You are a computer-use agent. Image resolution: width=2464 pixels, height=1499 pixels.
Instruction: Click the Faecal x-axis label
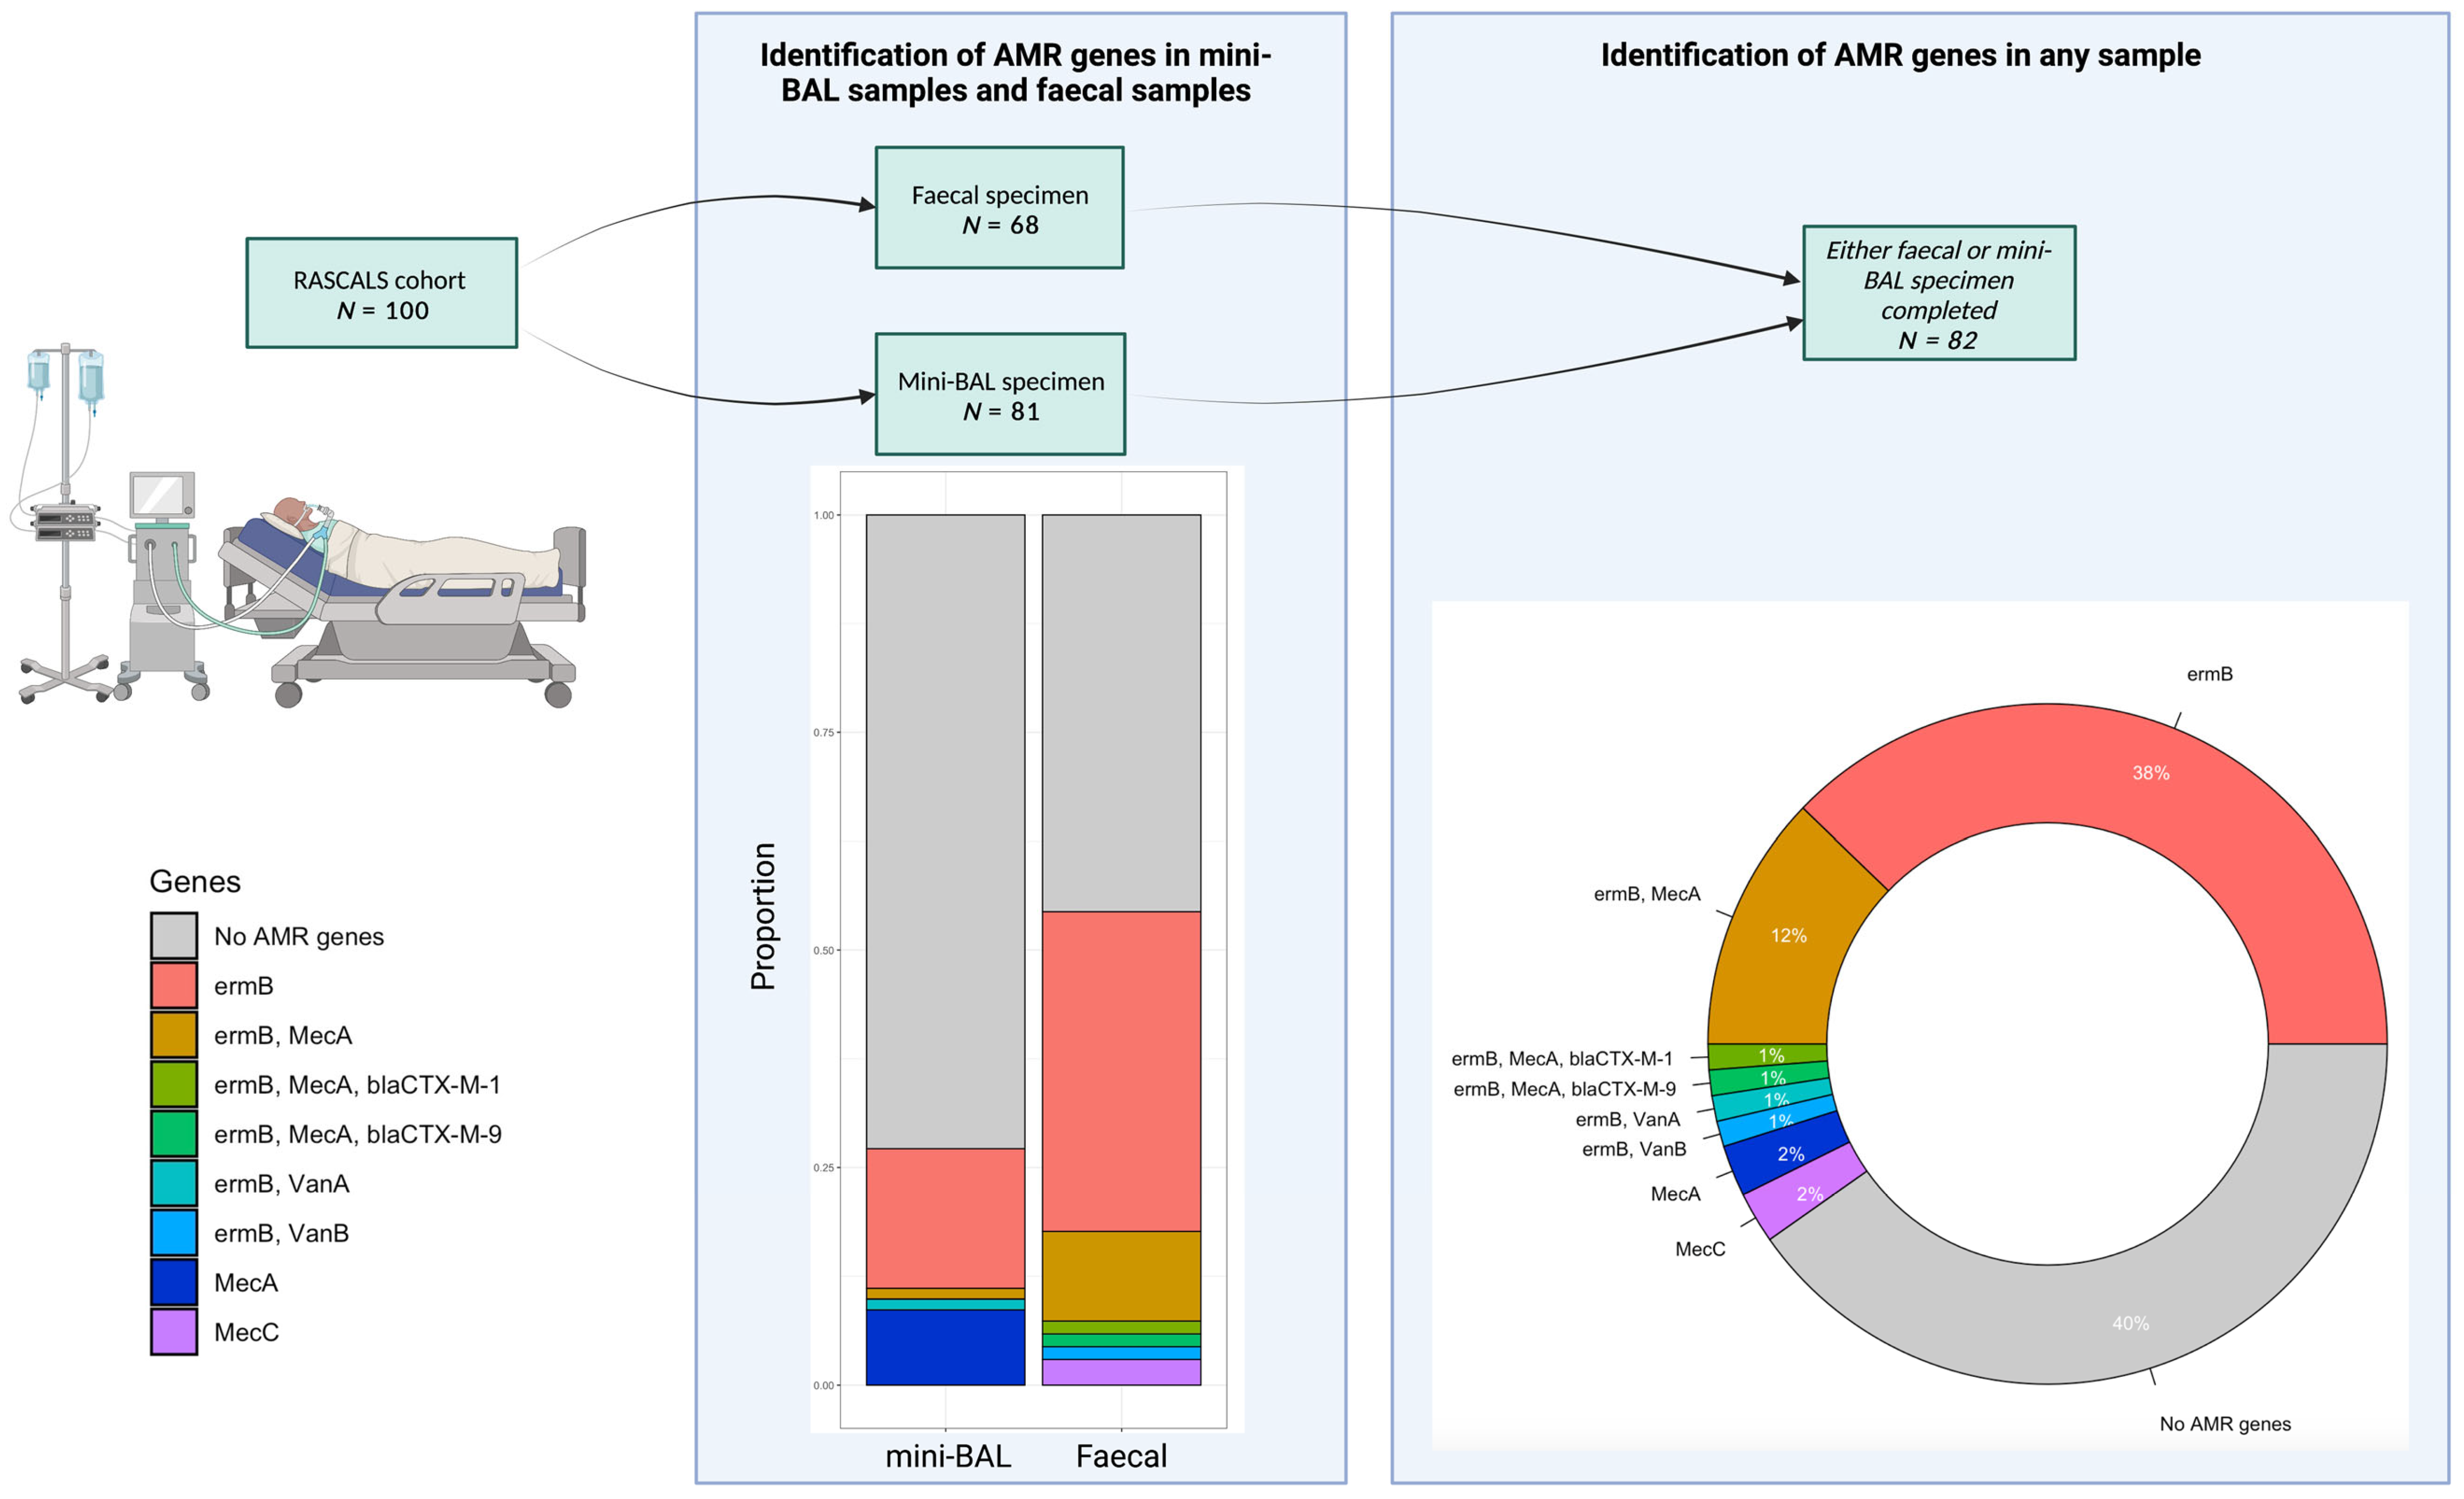point(1121,1456)
